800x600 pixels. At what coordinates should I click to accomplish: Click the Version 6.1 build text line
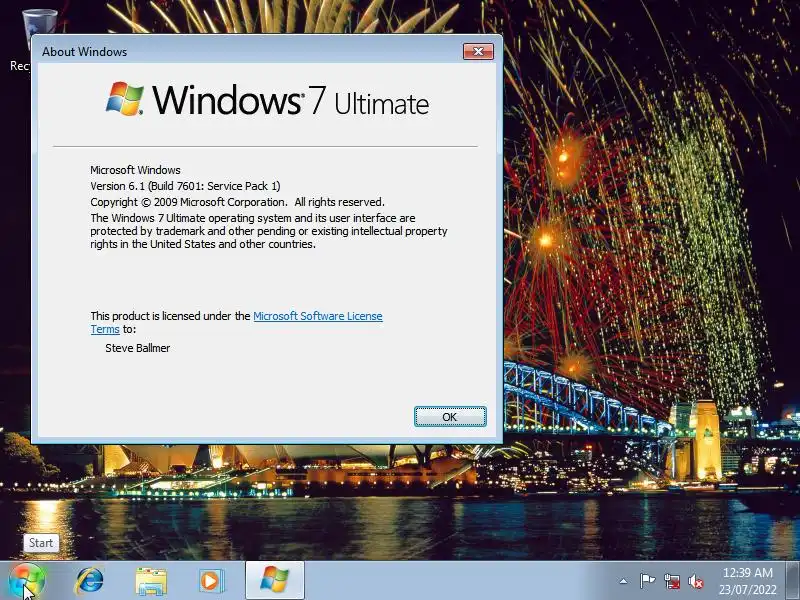point(185,186)
